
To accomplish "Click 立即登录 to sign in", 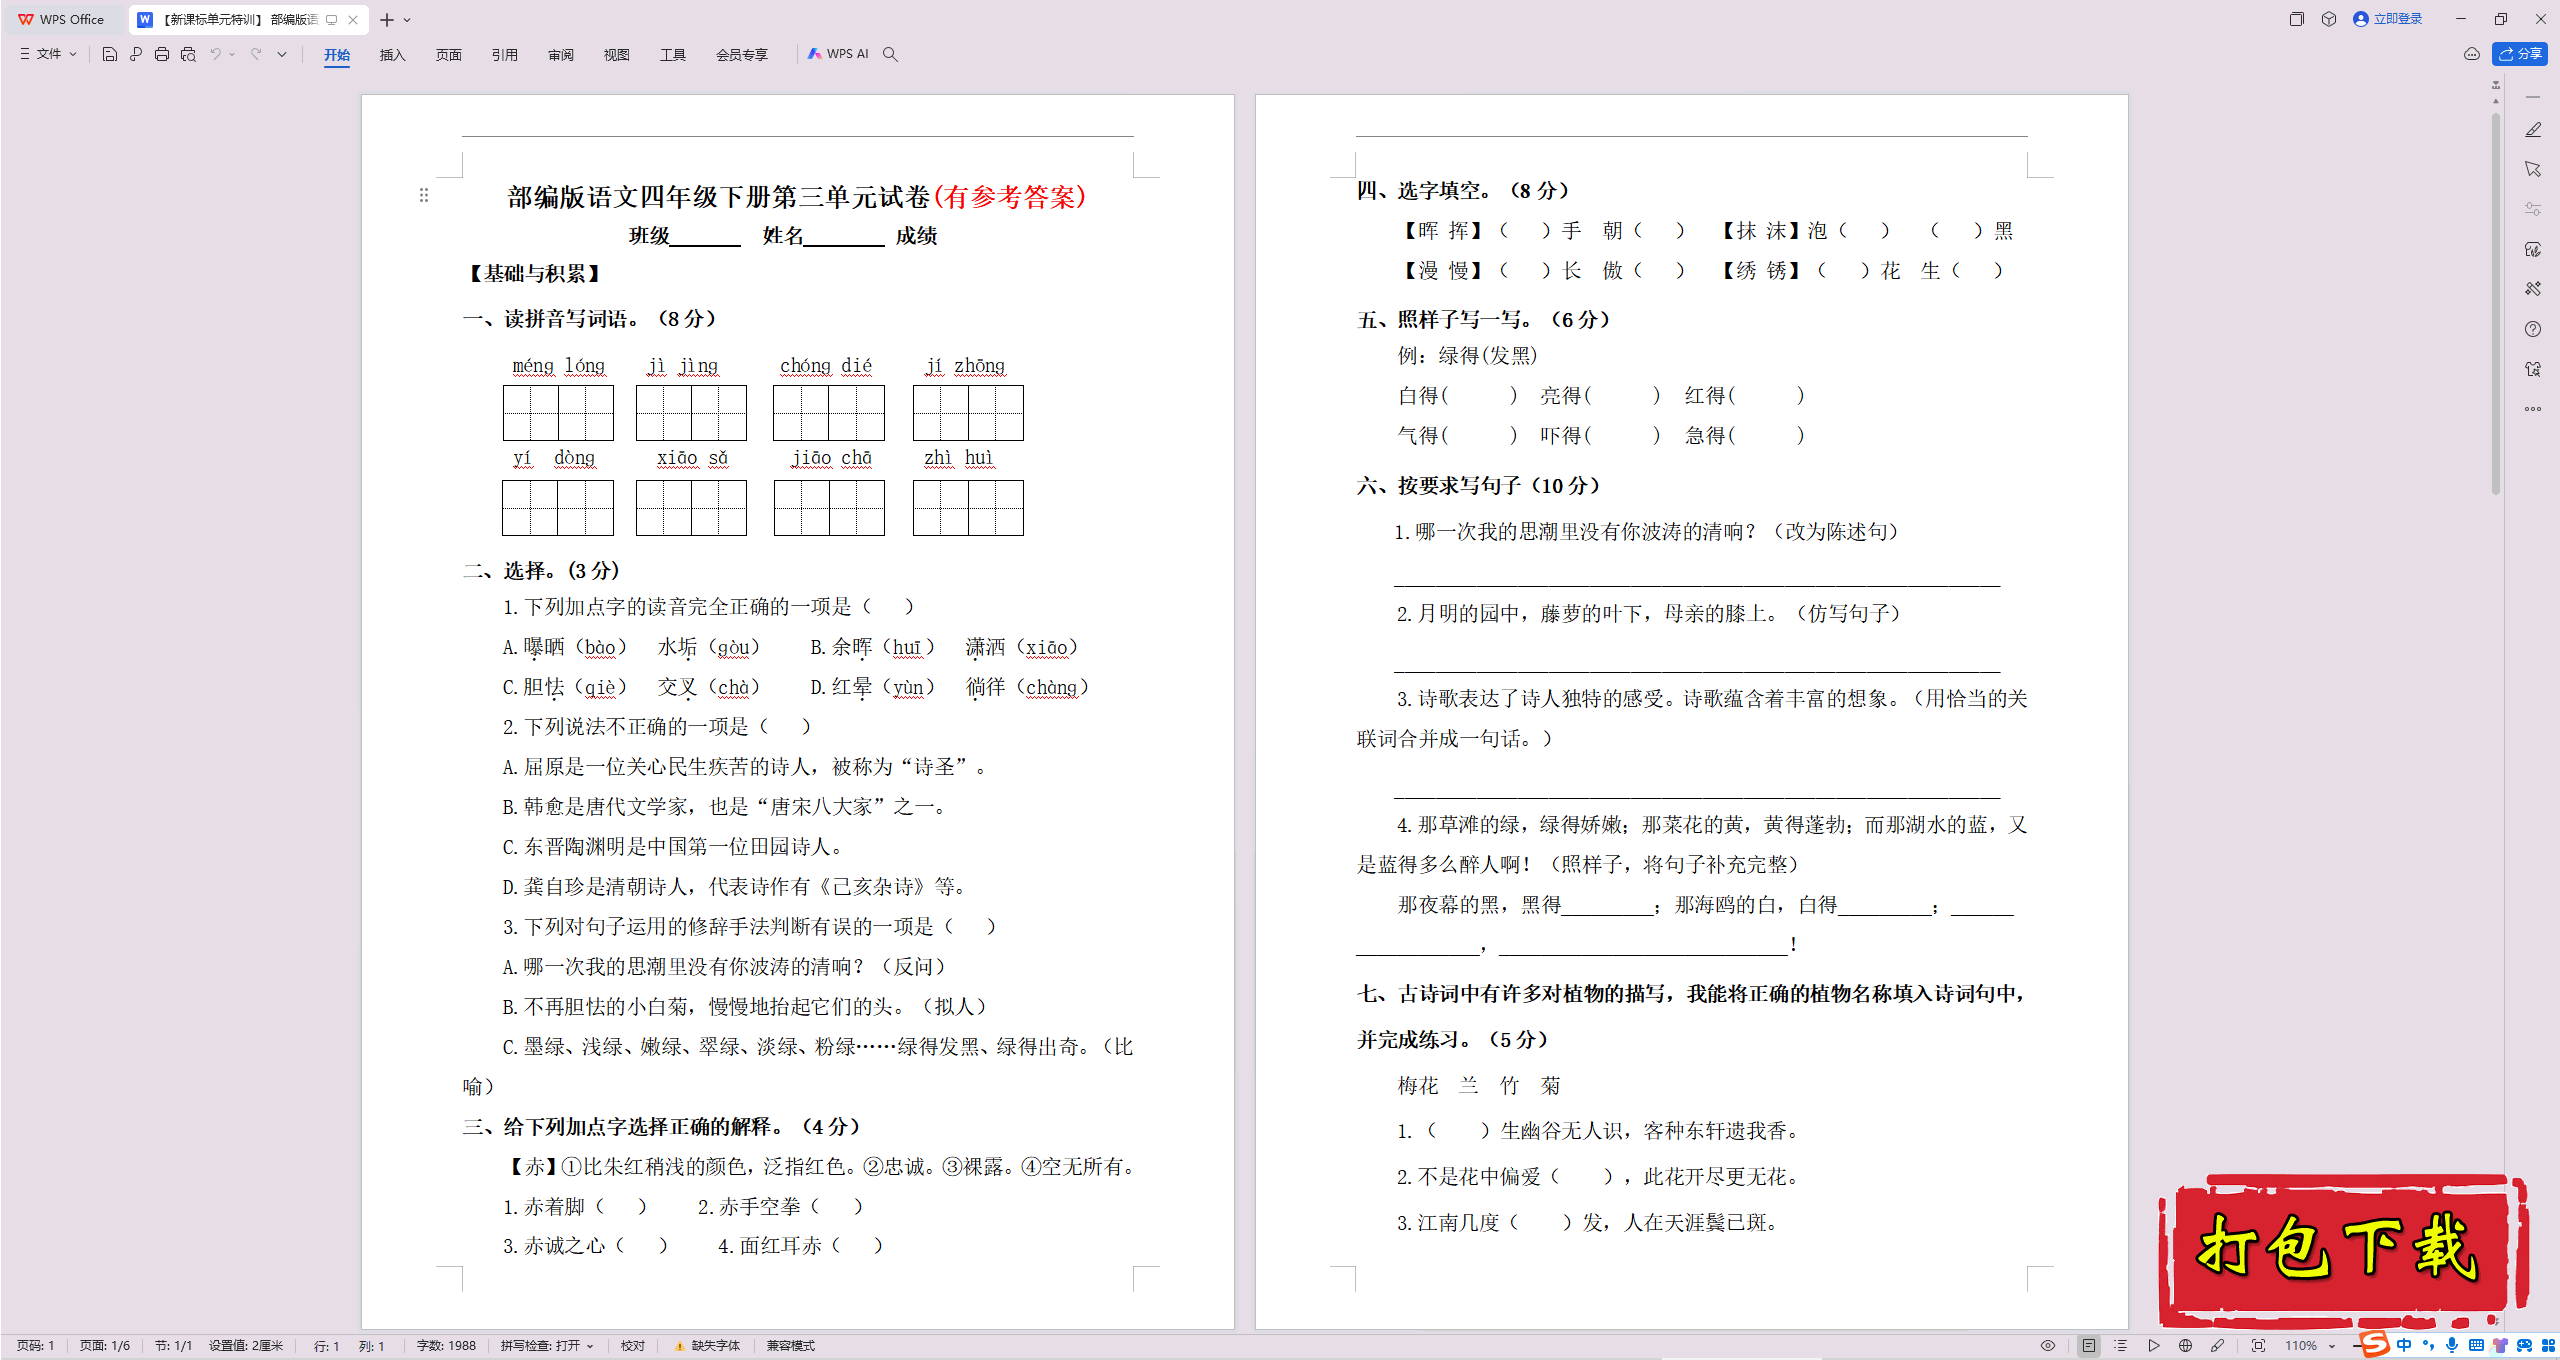I will click(2388, 19).
